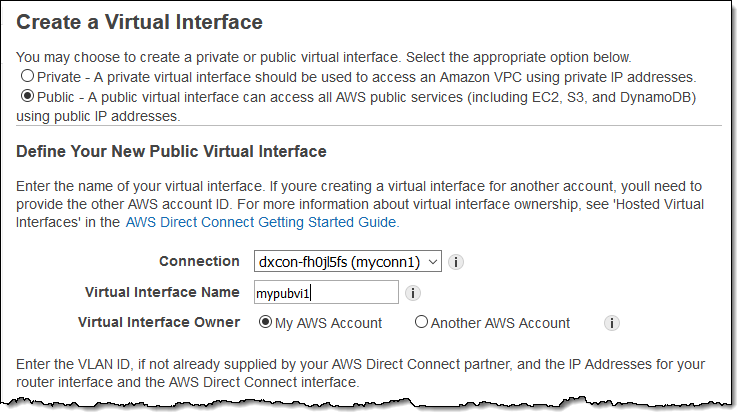Click the 'Virtual Interface Name' field label
Viewport: 742px width, 417px height.
click(x=163, y=292)
